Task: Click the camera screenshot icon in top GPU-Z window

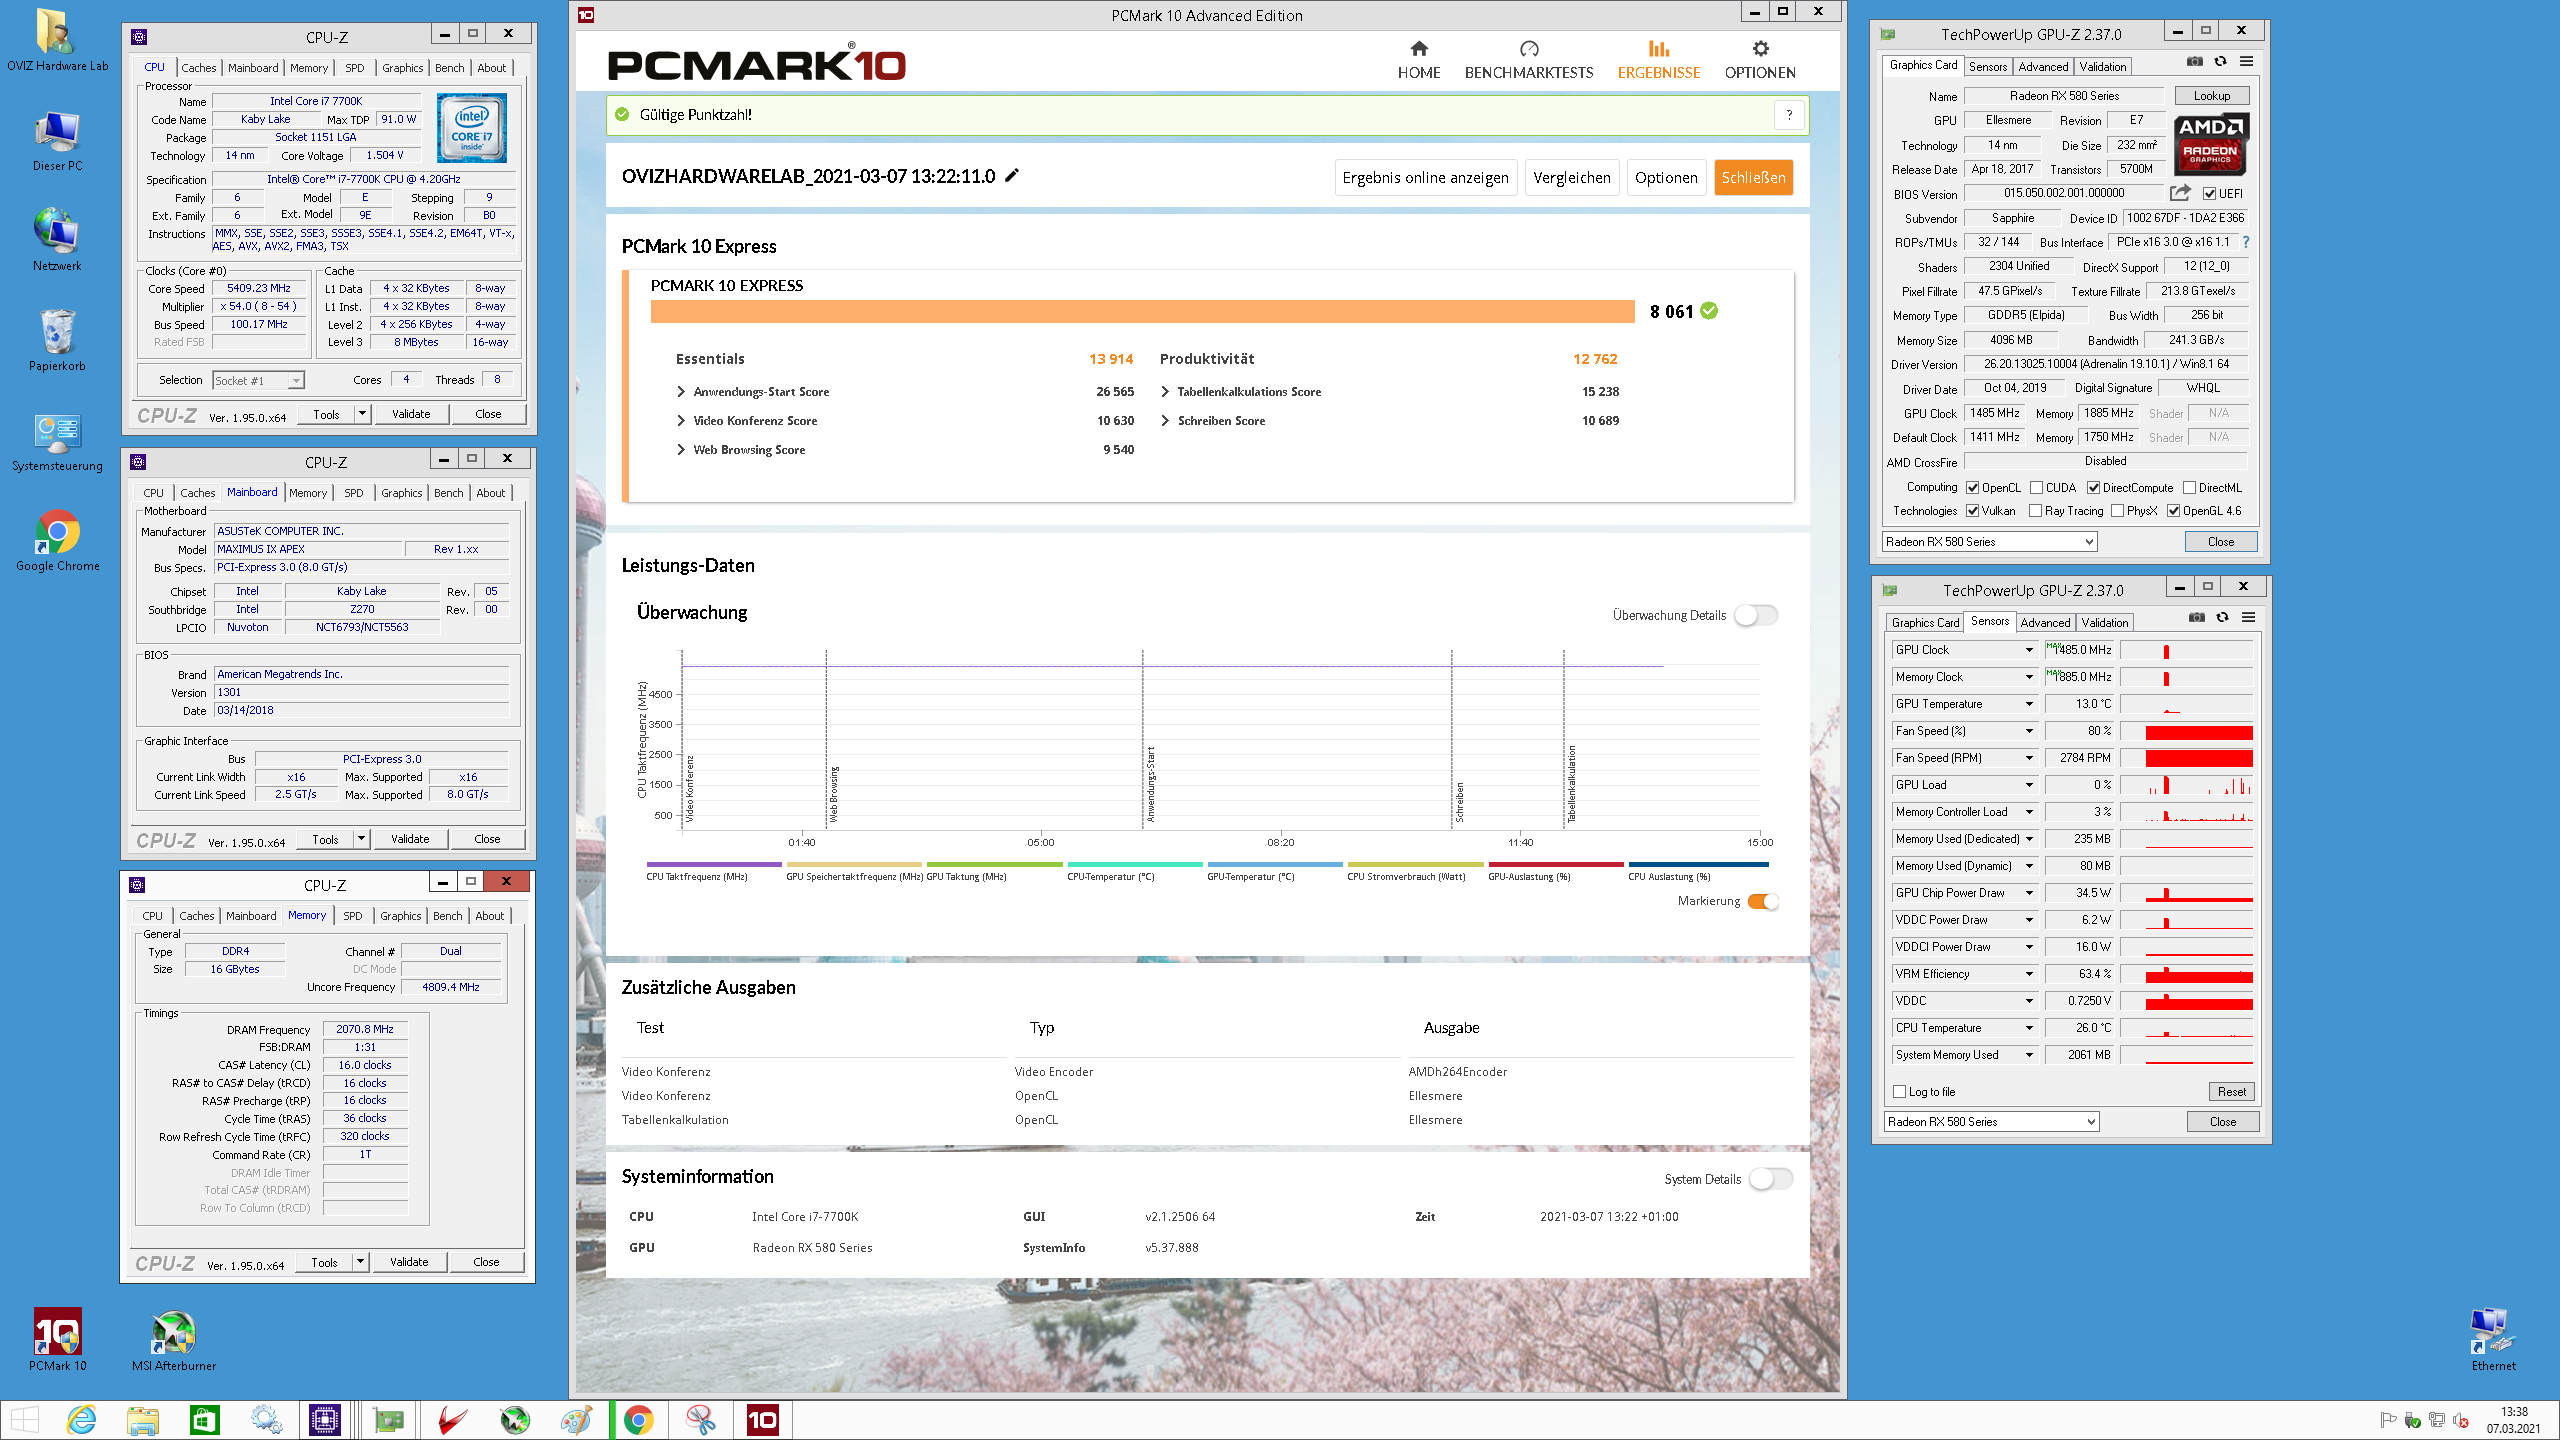Action: (x=2194, y=61)
